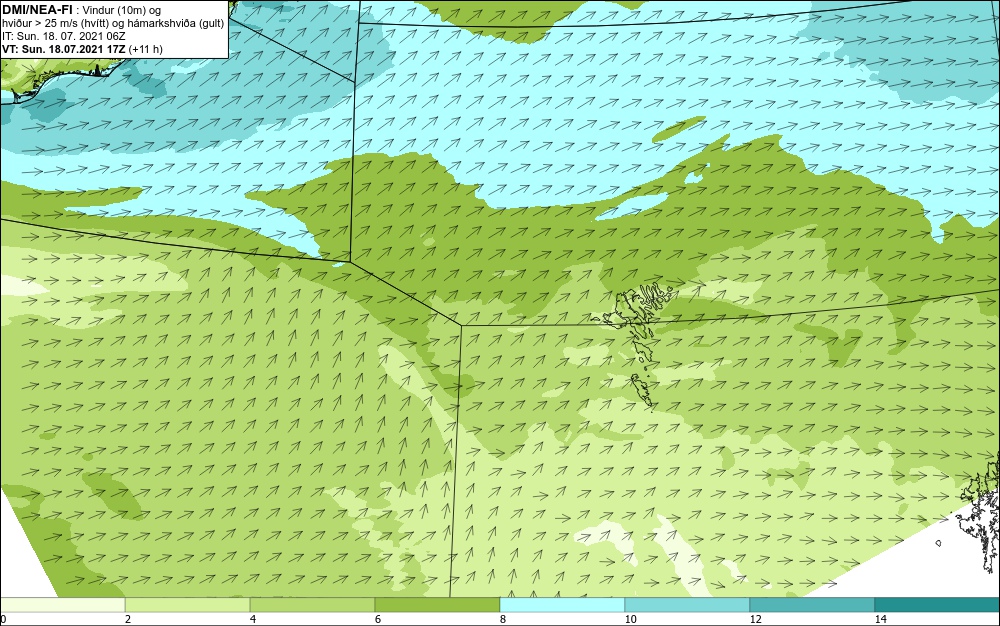Click the 'IT: Sun. 18. 07. 2021 06Z' line
Image resolution: width=1000 pixels, height=626 pixels.
(64, 36)
